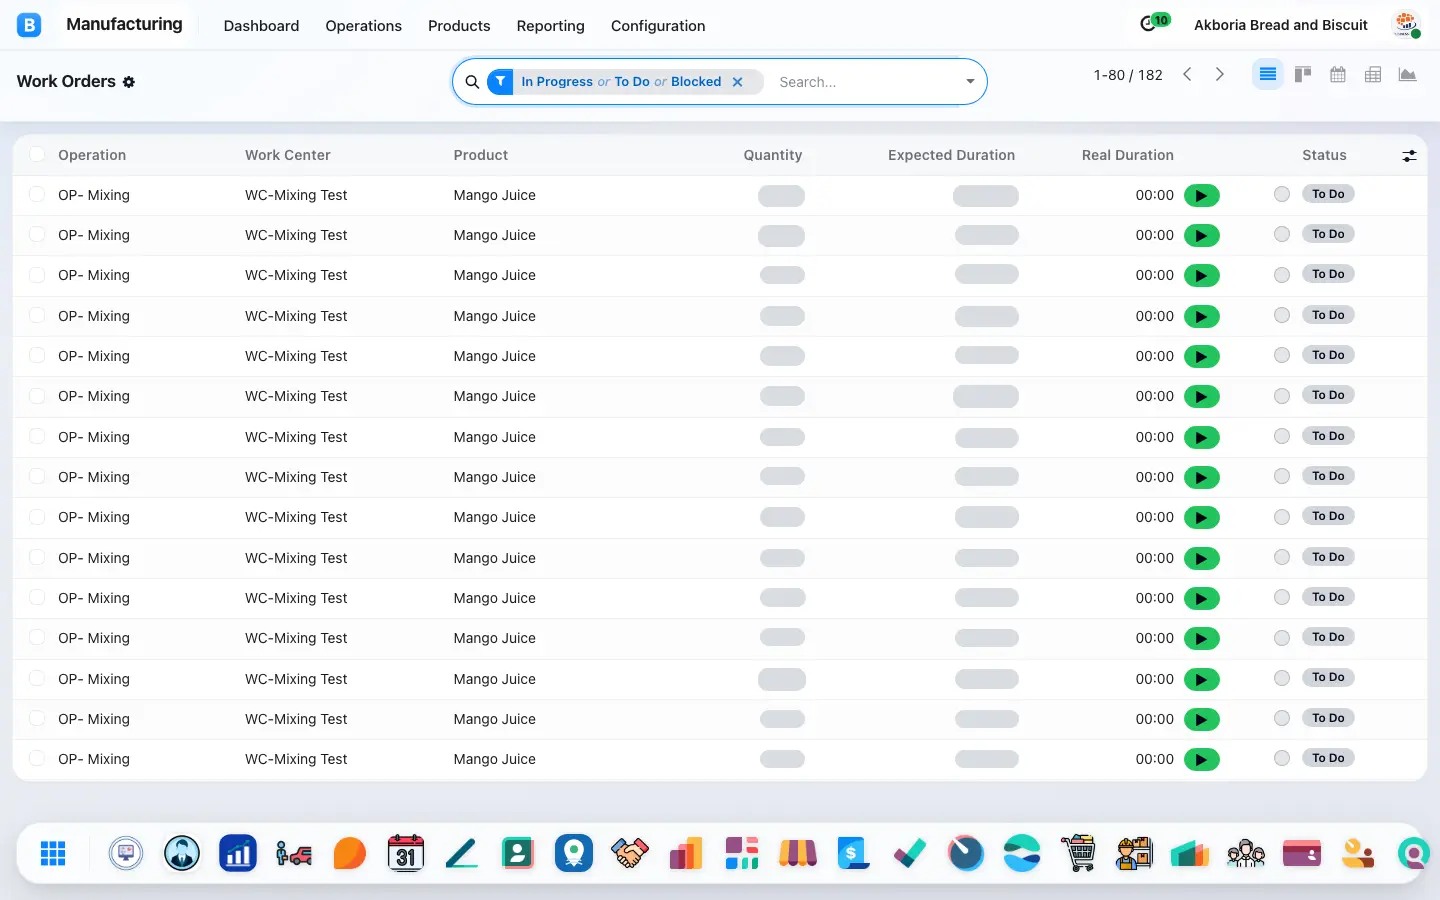
Task: Click the 1-80 / 182 pager counter
Action: pyautogui.click(x=1128, y=75)
